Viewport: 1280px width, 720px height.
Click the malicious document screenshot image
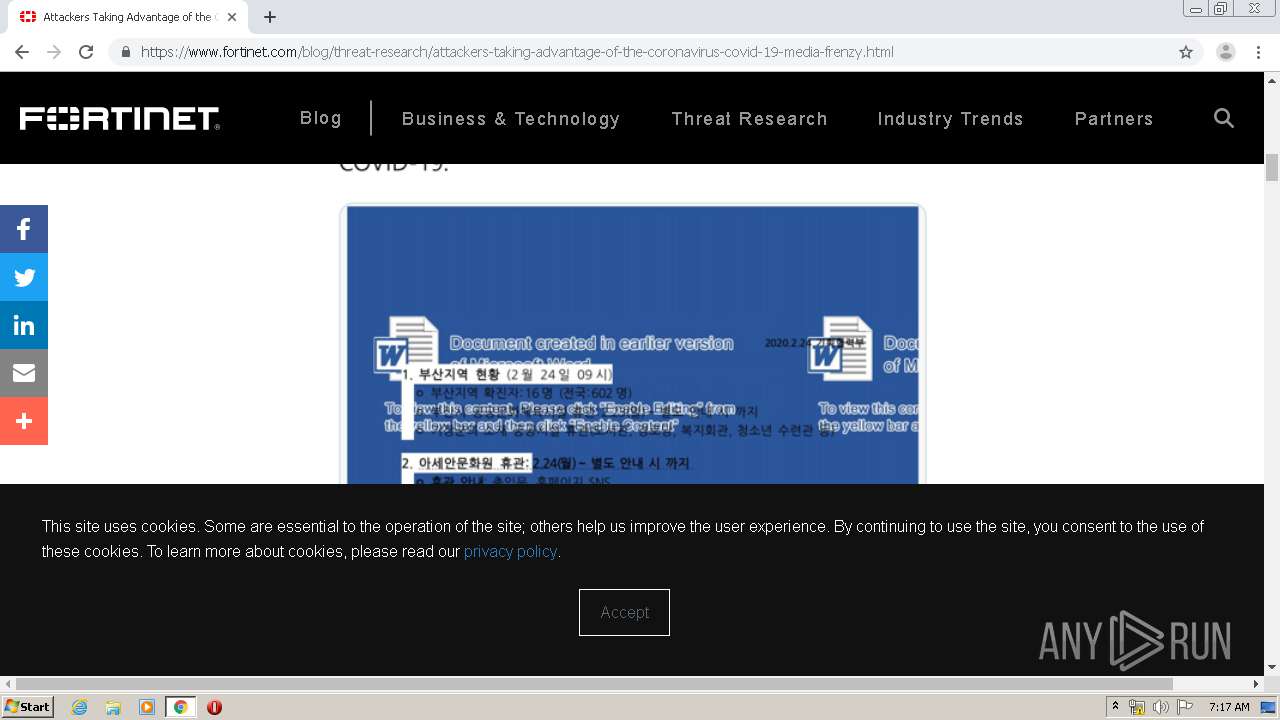(x=633, y=345)
